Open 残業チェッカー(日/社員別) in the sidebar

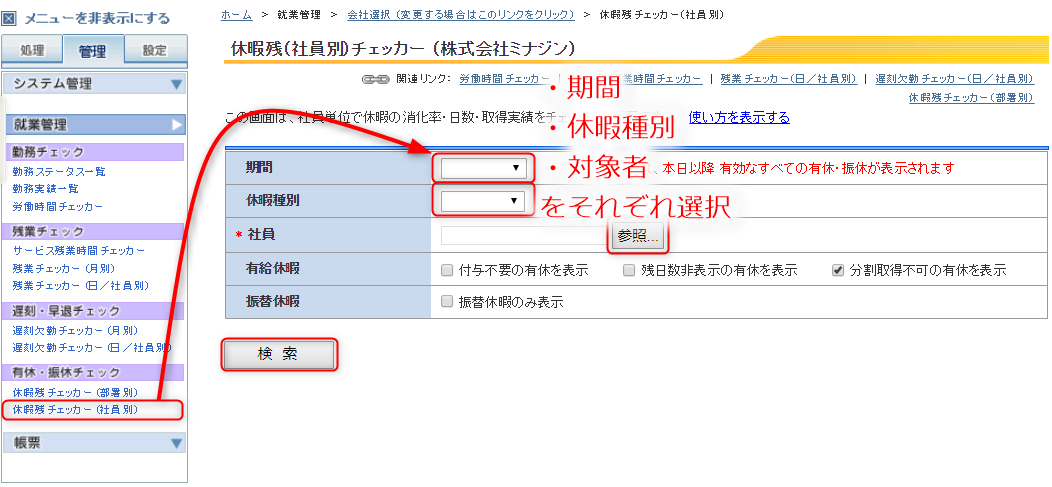point(81,286)
